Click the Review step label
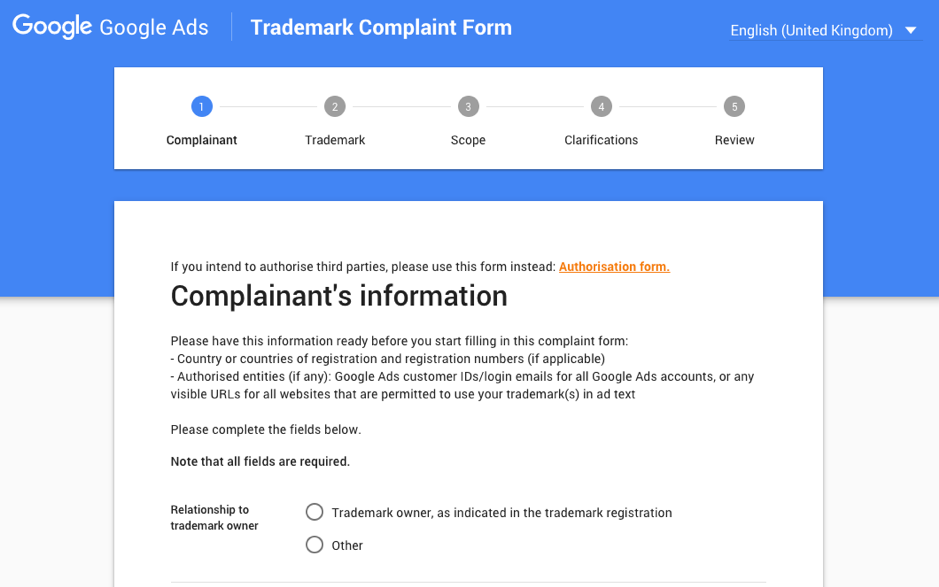 pos(734,140)
